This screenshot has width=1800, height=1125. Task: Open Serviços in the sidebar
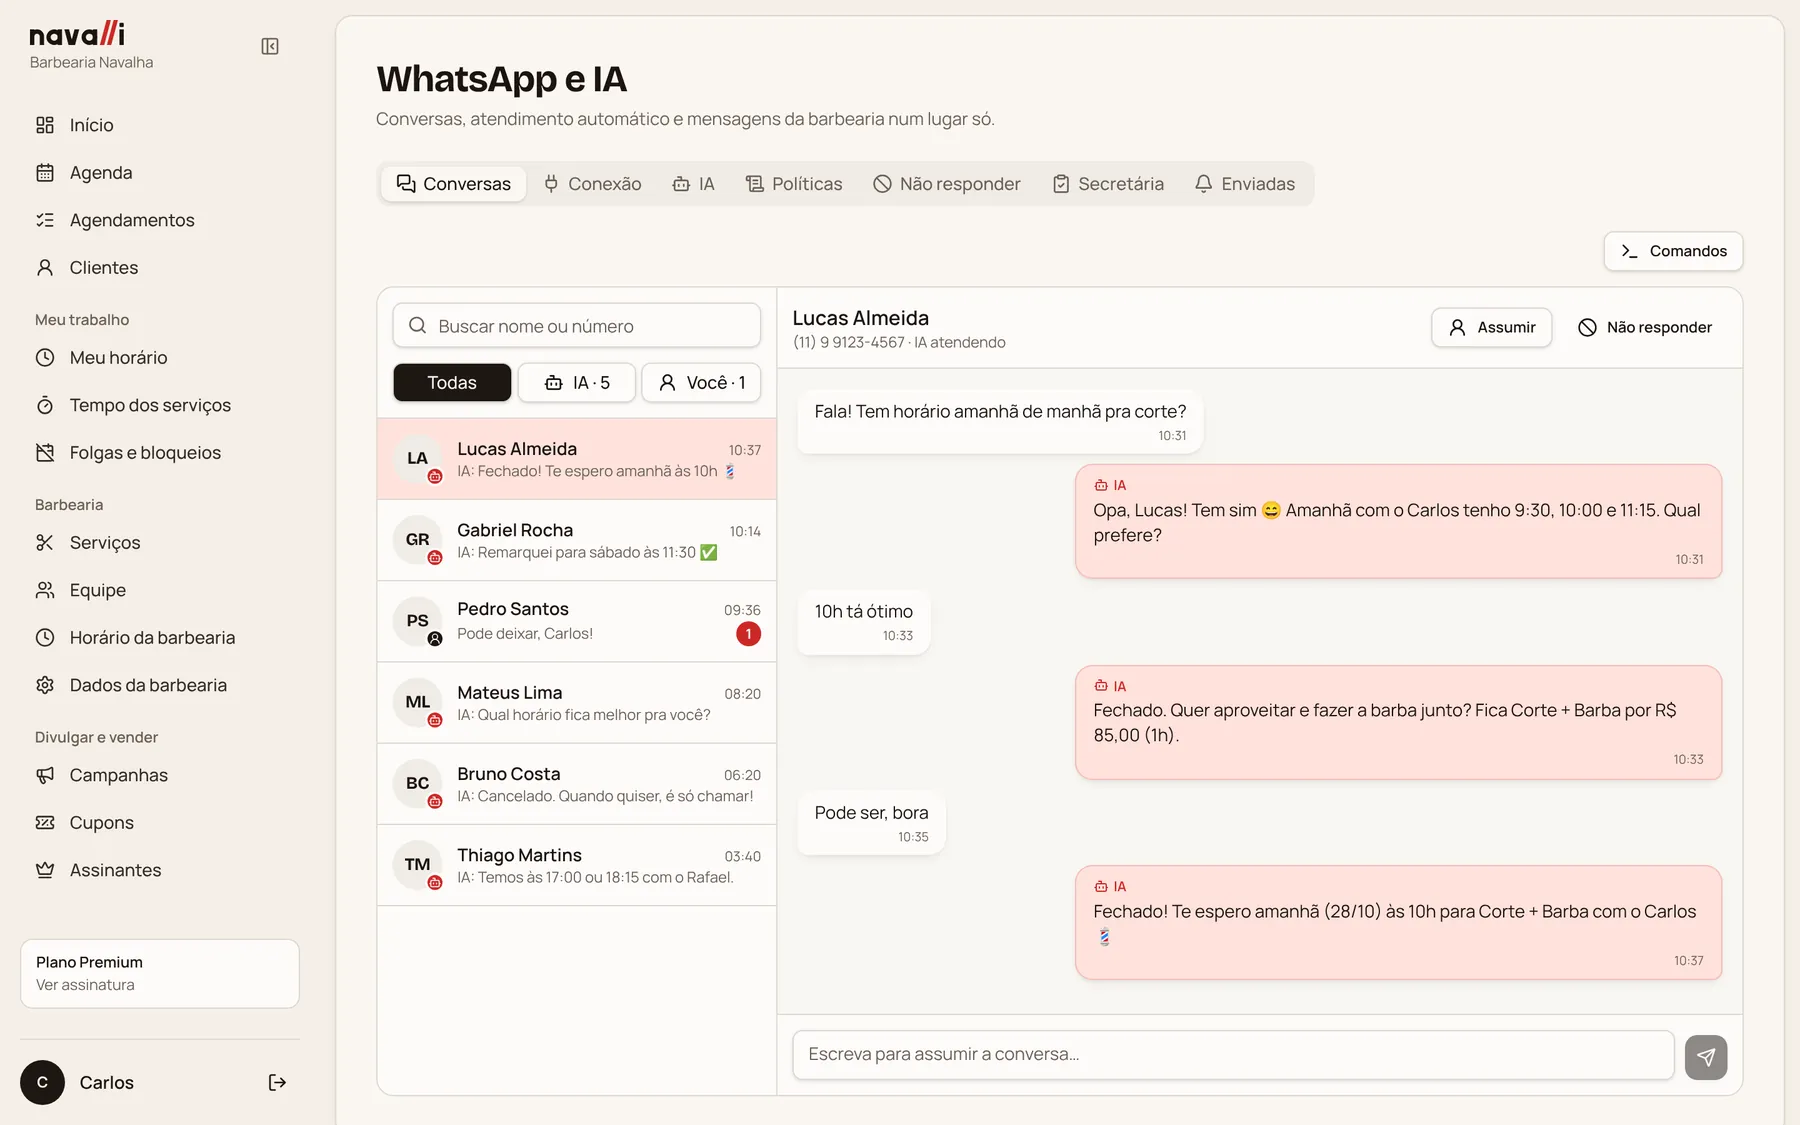point(160,543)
